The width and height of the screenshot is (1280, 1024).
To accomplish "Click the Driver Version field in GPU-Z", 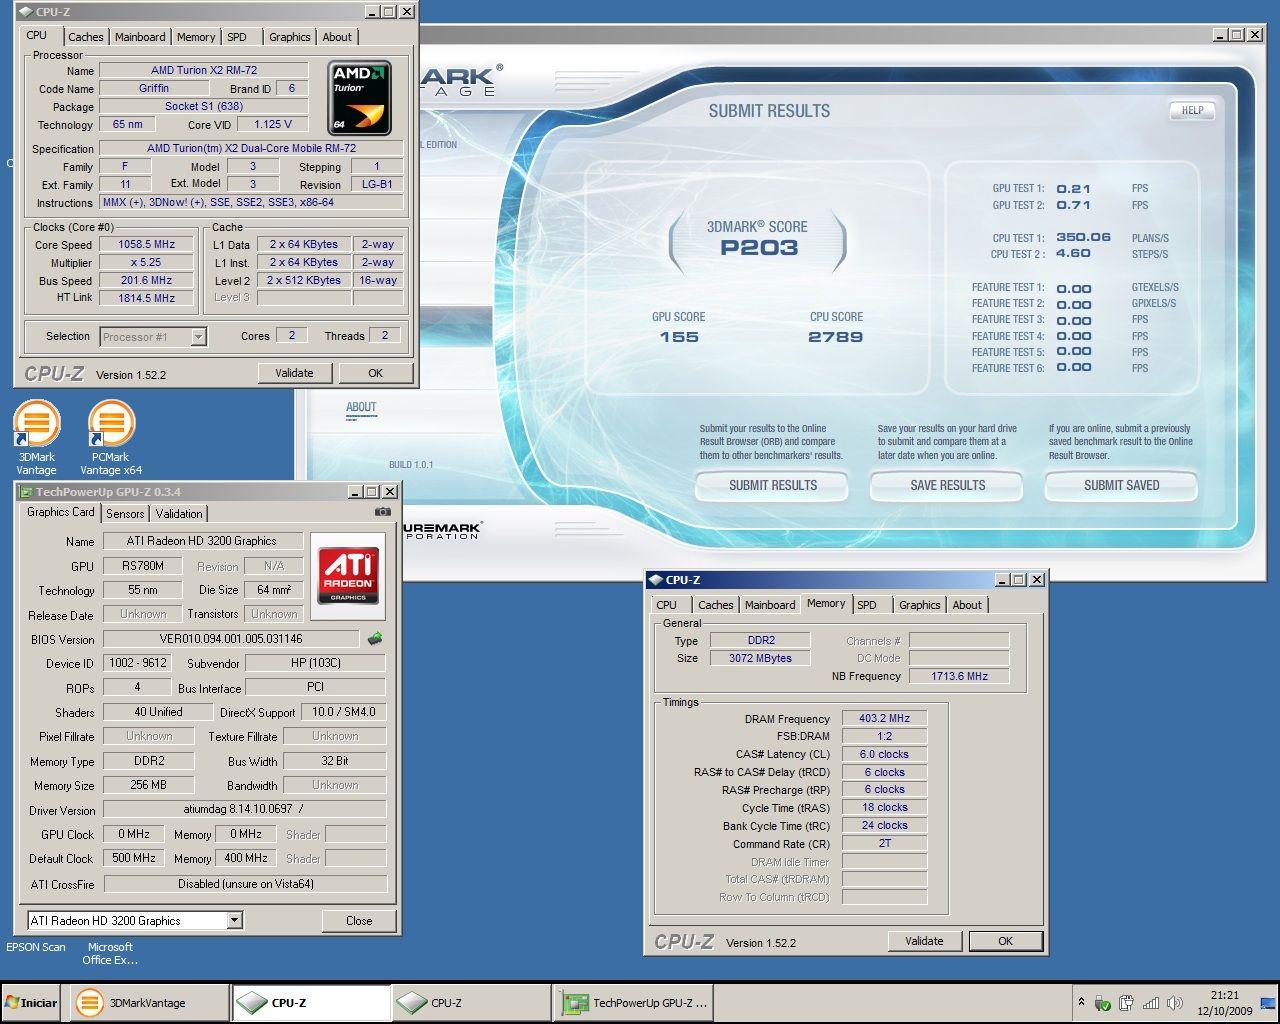I will pyautogui.click(x=245, y=809).
